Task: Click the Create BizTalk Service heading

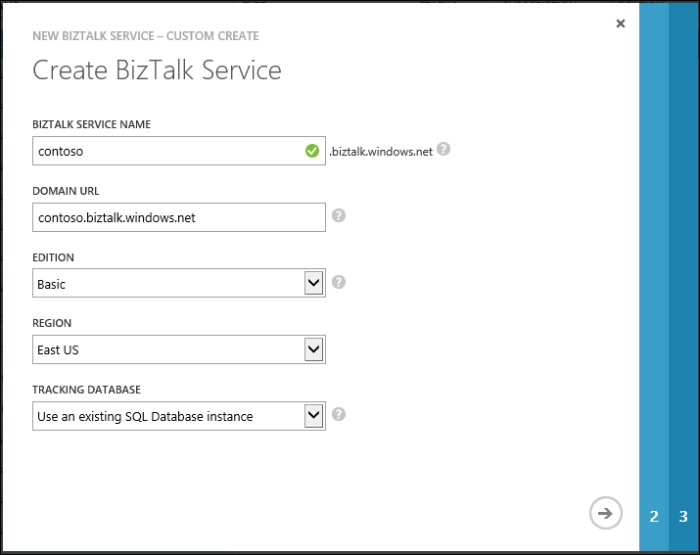Action: [157, 70]
